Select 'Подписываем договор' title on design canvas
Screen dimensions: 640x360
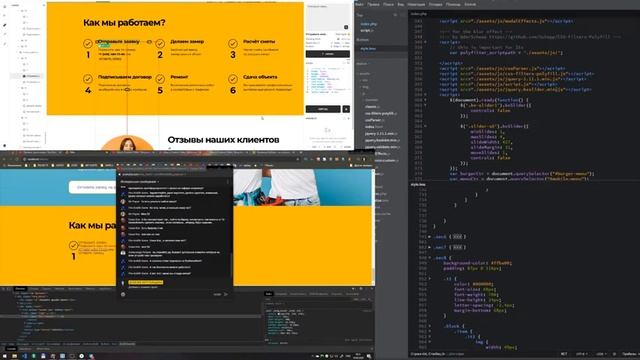[124, 77]
